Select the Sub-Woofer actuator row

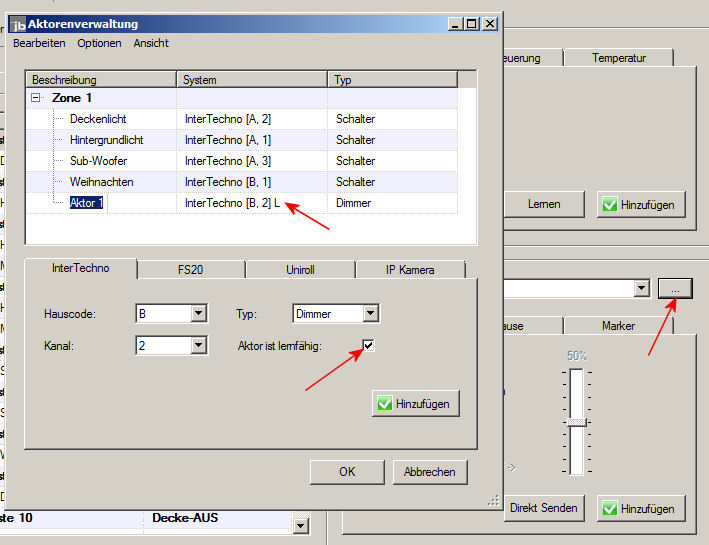[x=98, y=161]
